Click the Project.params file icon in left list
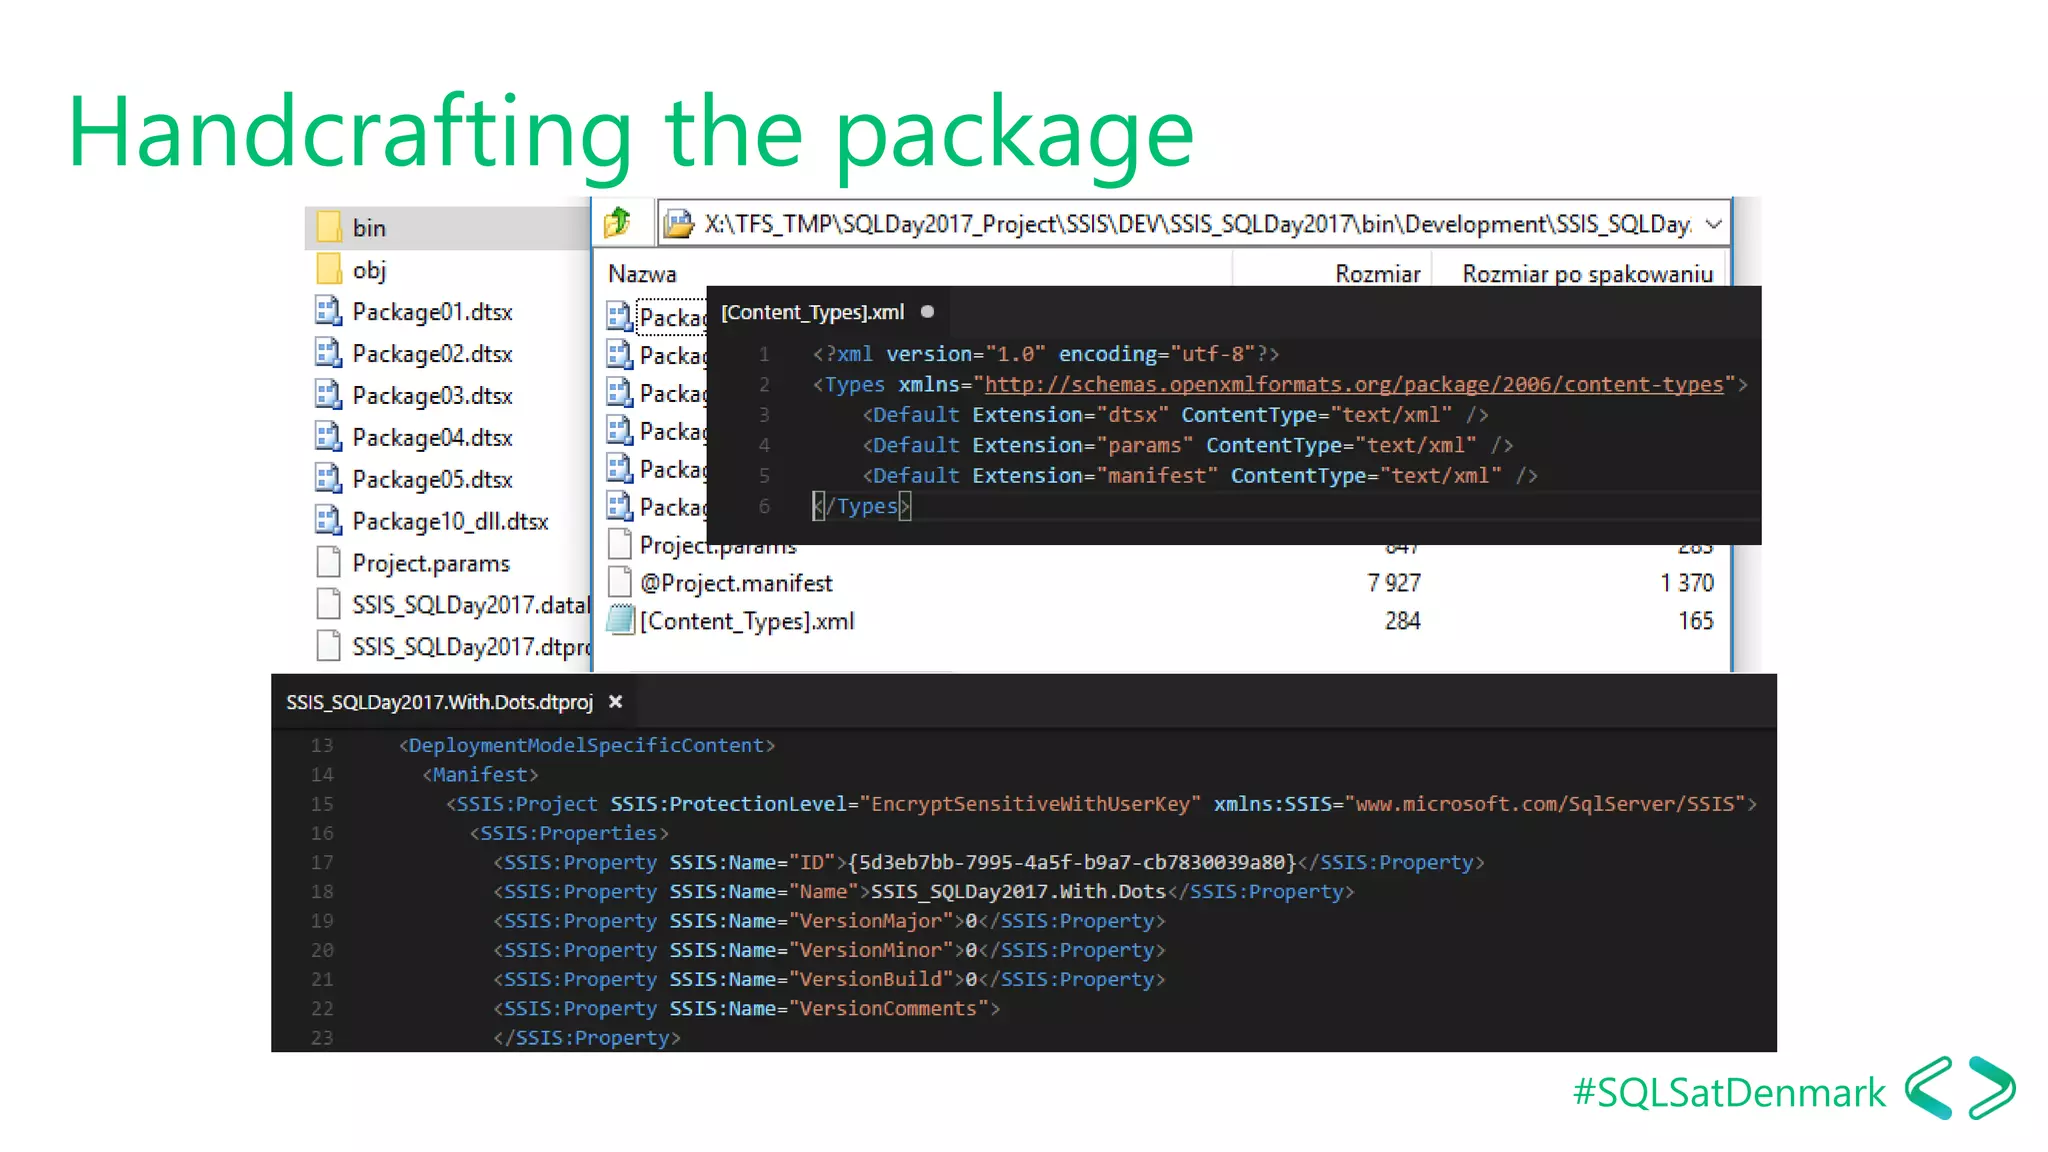 329,563
